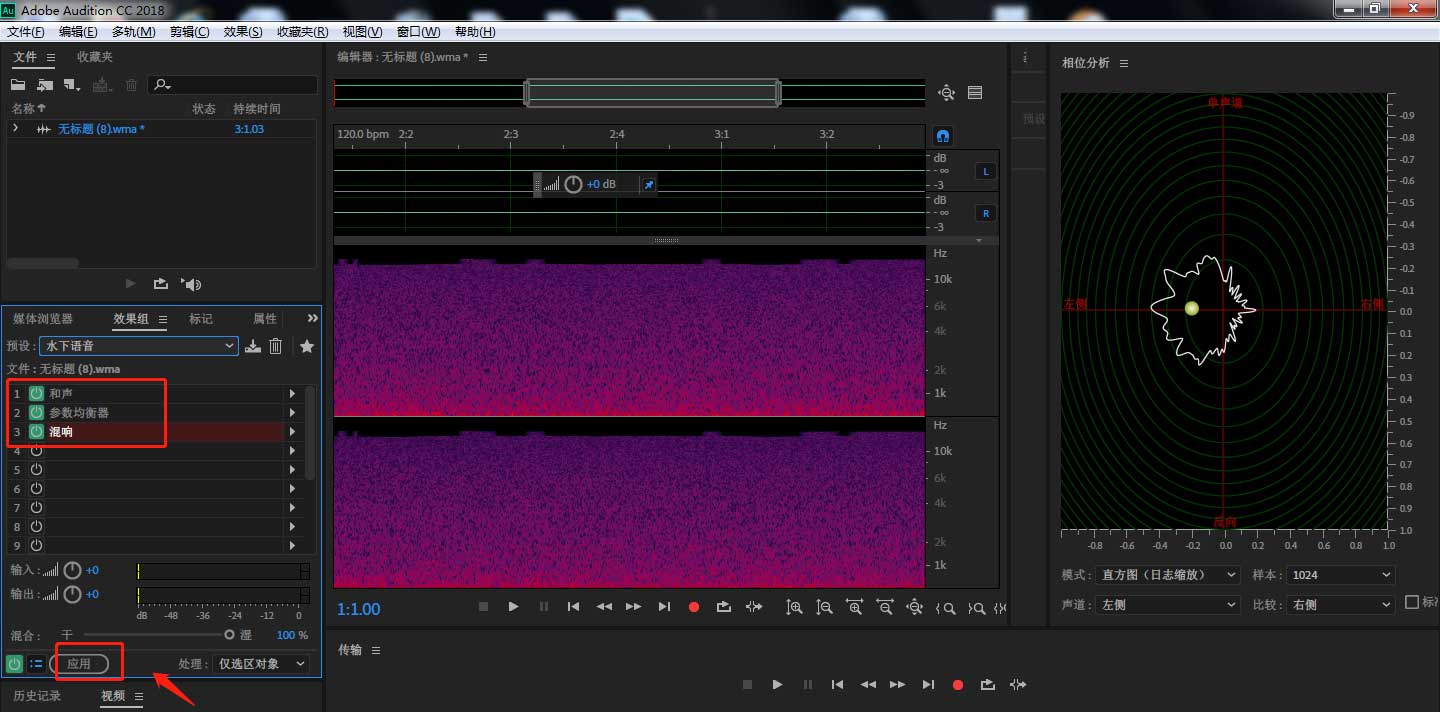1440x712 pixels.
Task: Open the 处理 selection-only dropdown
Action: point(262,664)
